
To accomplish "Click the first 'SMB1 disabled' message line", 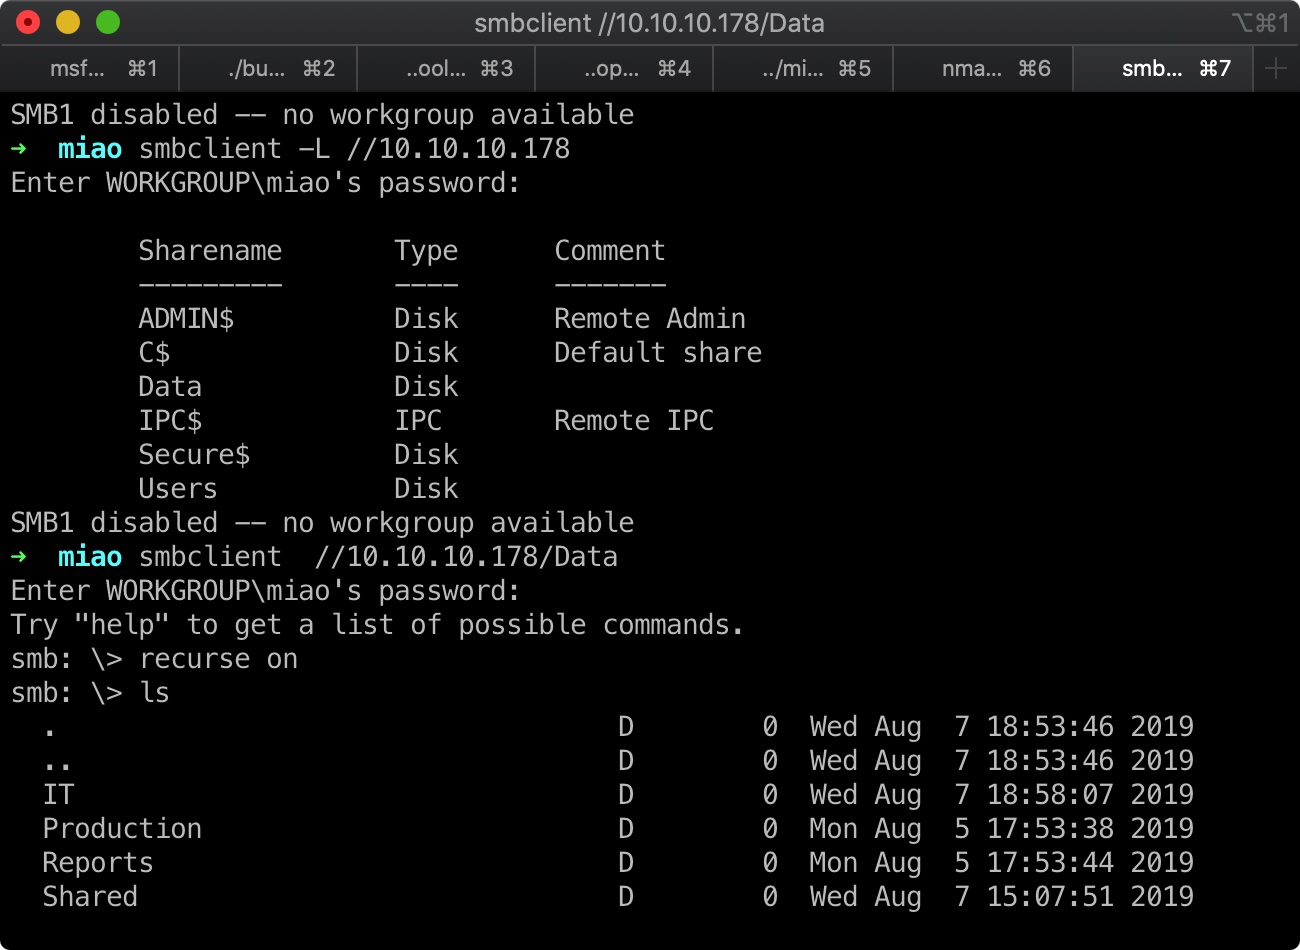I will pyautogui.click(x=322, y=115).
